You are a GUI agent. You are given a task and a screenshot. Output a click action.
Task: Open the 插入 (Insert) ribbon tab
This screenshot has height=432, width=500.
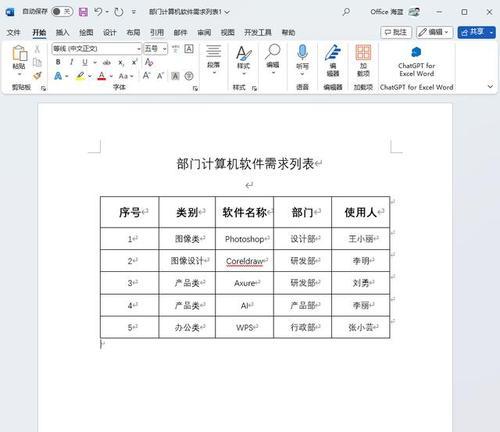coord(62,32)
